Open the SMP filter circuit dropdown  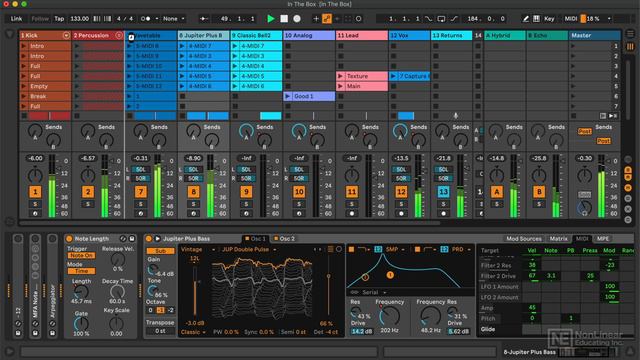[x=395, y=249]
